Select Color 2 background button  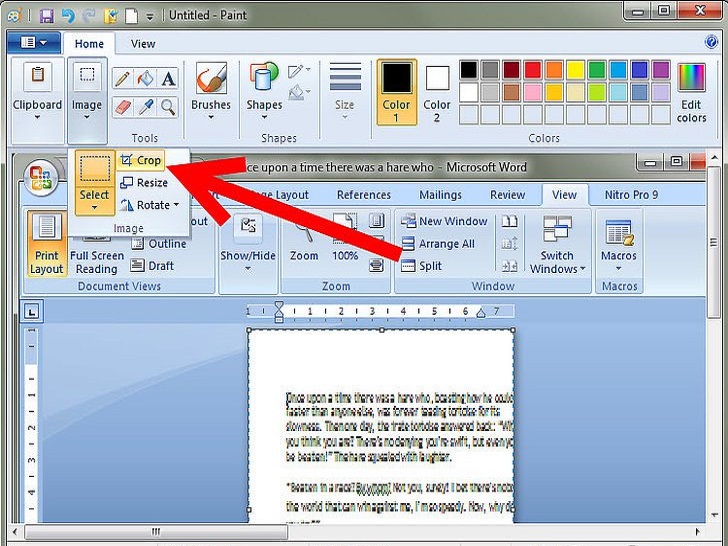tap(437, 93)
